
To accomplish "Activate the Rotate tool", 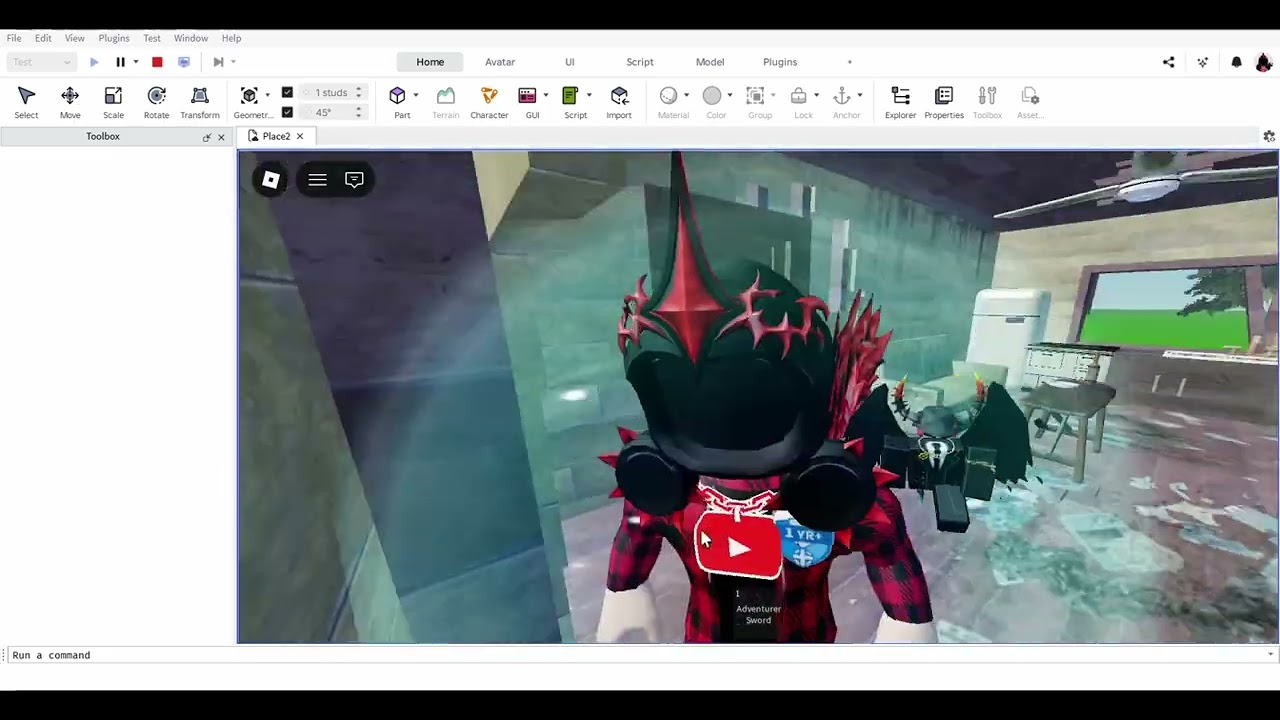I will [156, 102].
